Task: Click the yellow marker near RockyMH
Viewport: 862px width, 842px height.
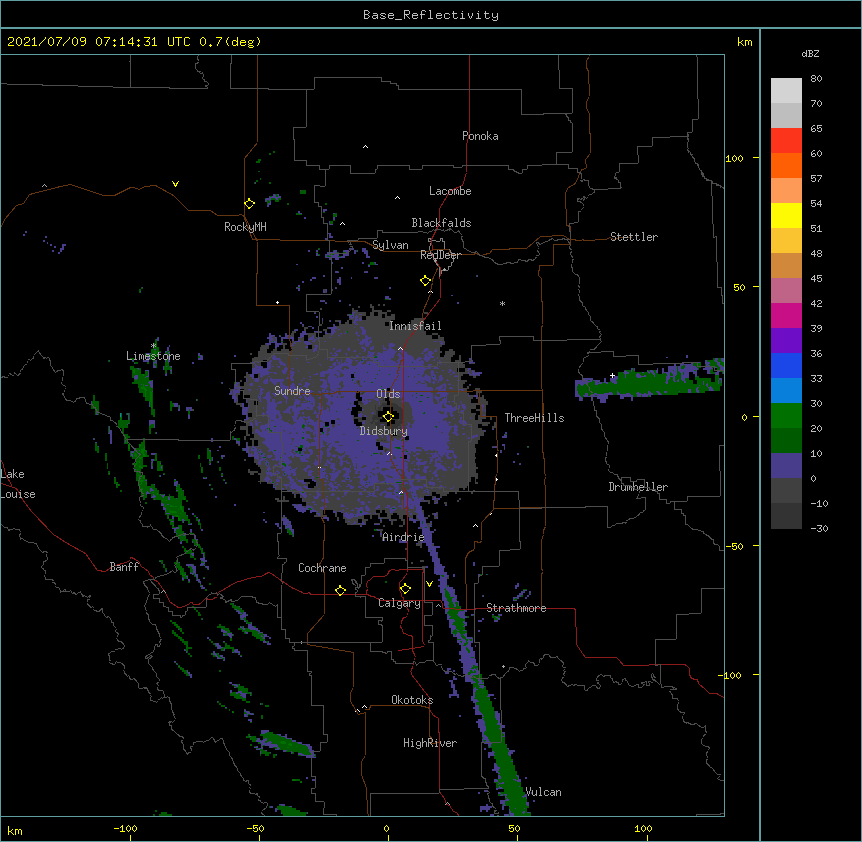Action: pos(250,204)
